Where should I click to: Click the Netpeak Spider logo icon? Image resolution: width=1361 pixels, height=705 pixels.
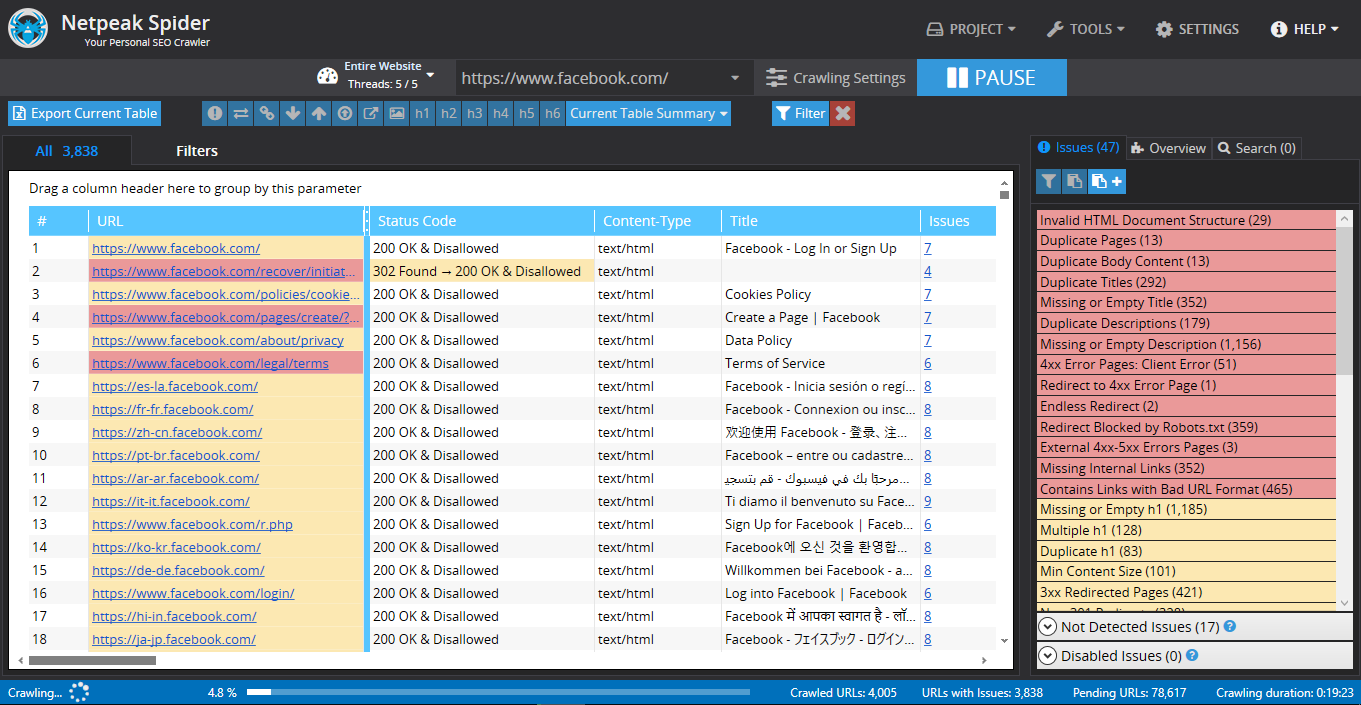click(x=28, y=28)
